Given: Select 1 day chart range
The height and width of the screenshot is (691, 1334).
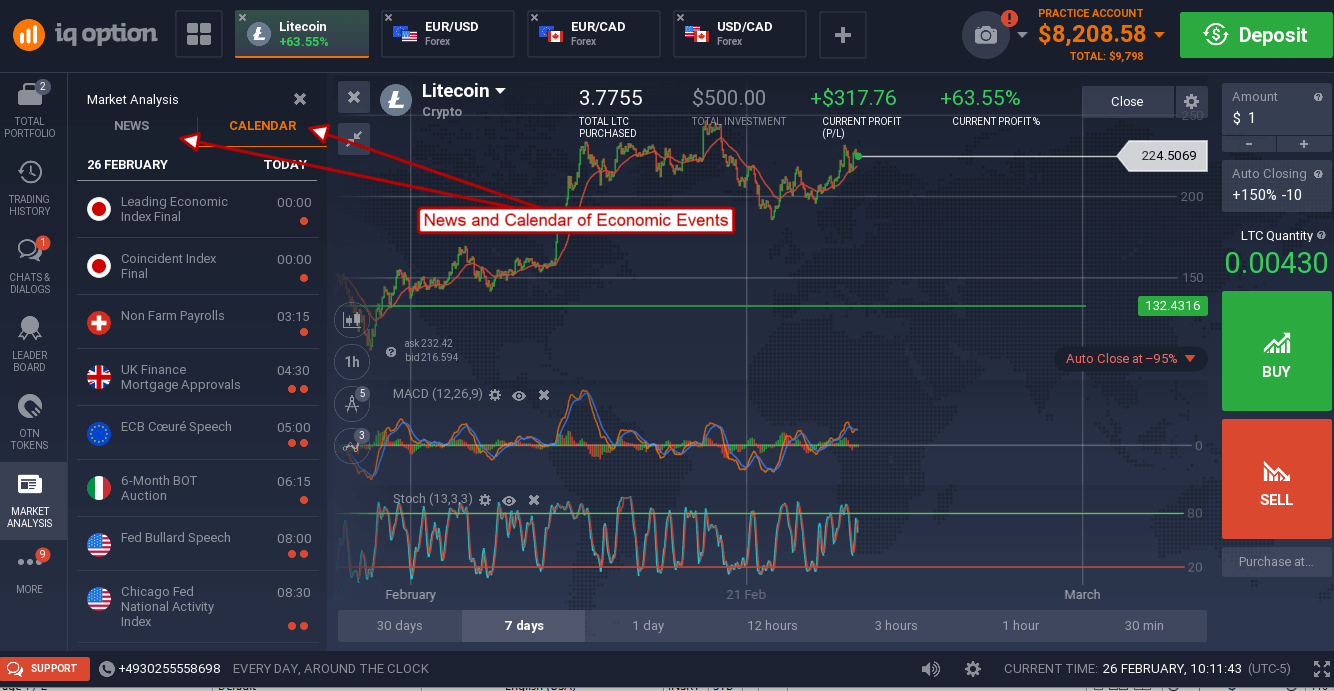Looking at the screenshot, I should (x=648, y=626).
